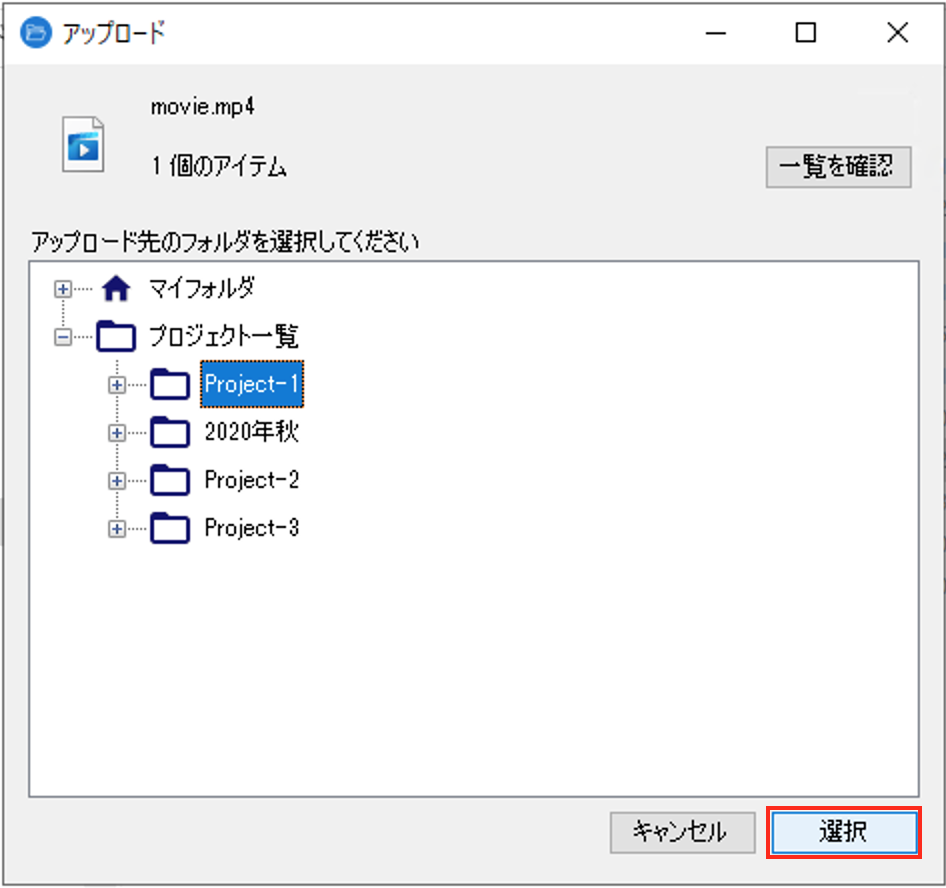Click the movie.mp4 video file icon
The height and width of the screenshot is (888, 946).
pyautogui.click(x=83, y=143)
